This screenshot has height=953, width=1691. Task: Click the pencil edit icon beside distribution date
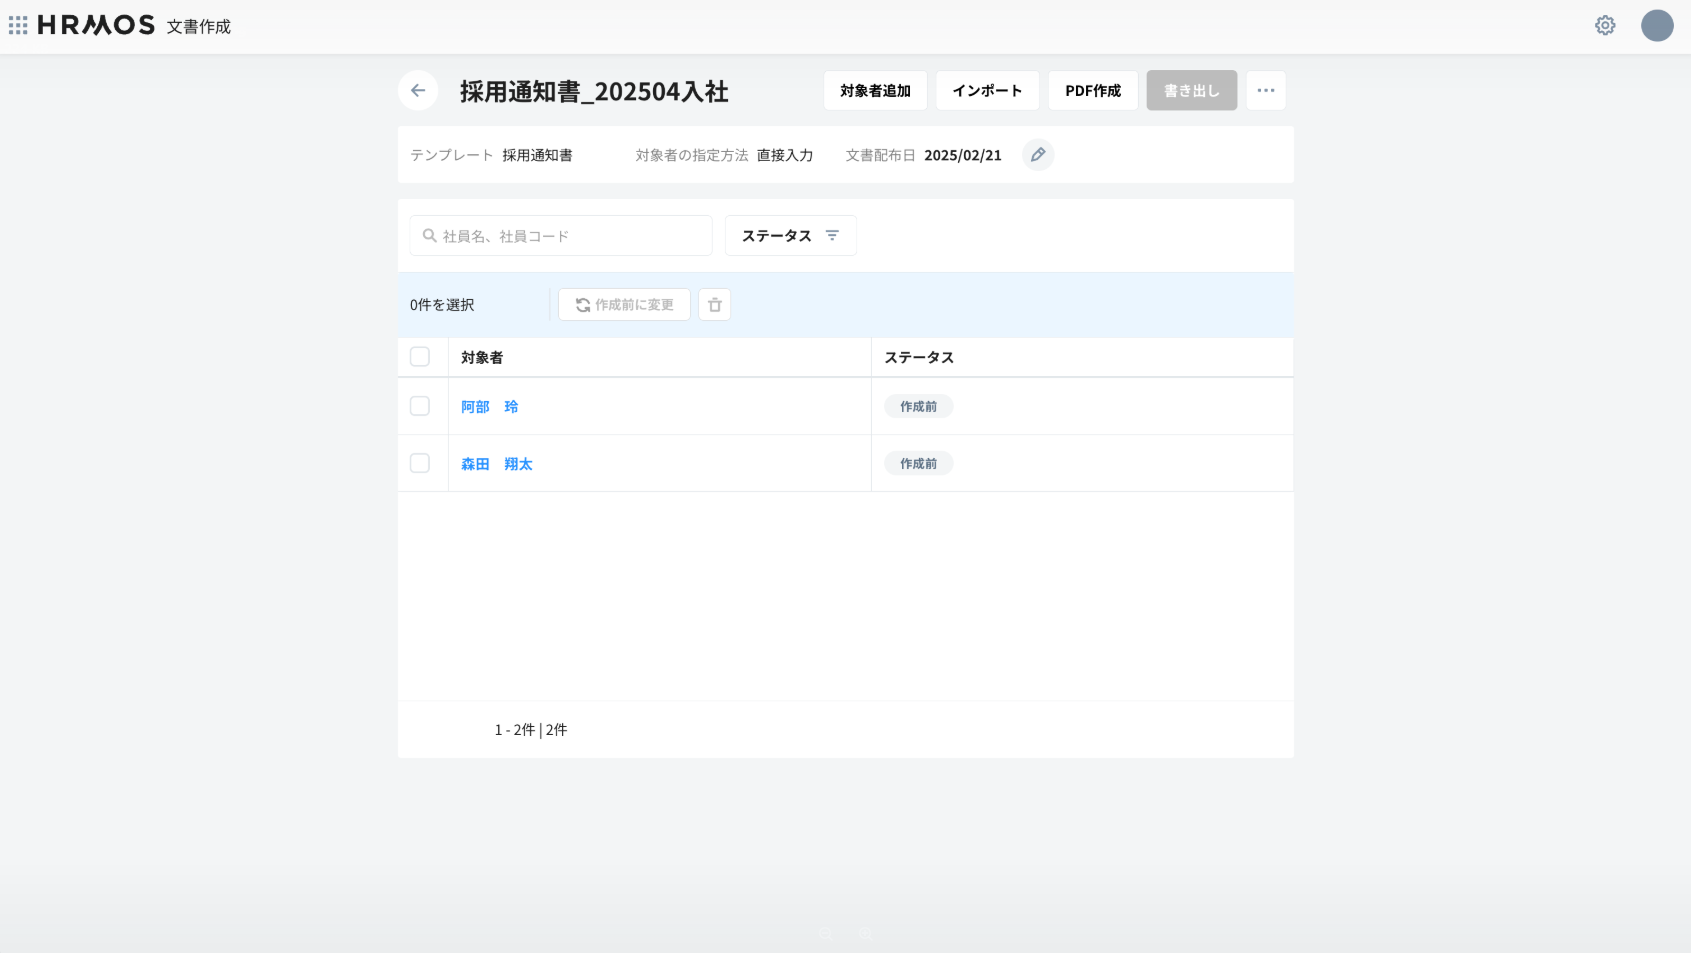[x=1038, y=155]
